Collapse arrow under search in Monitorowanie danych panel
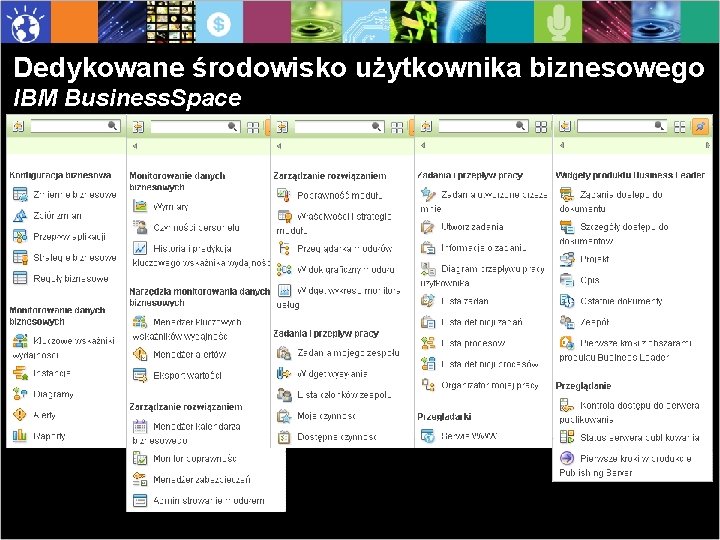This screenshot has height=540, width=720. [135, 146]
